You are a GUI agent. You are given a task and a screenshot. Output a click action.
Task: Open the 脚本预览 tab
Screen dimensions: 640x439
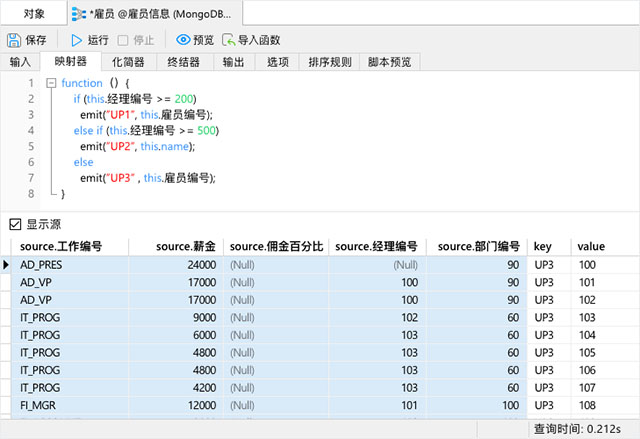(x=389, y=62)
